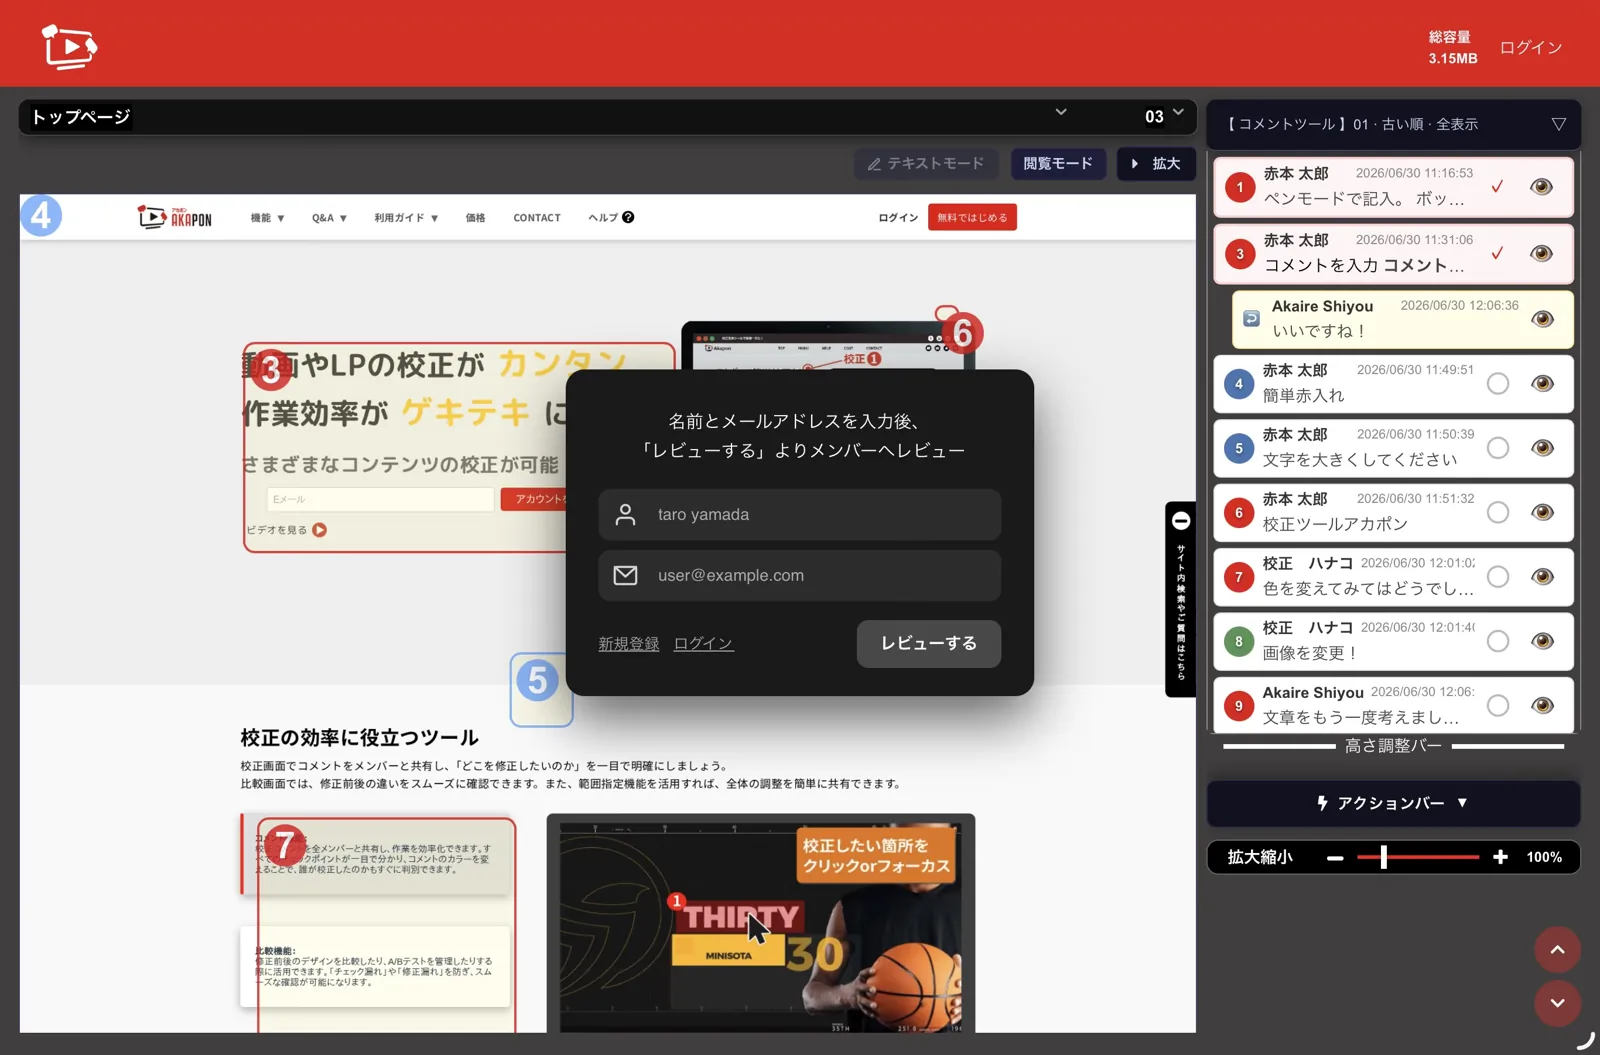Uncheck the red checkmark on comment 1
Viewport: 1600px width, 1055px height.
pos(1497,186)
